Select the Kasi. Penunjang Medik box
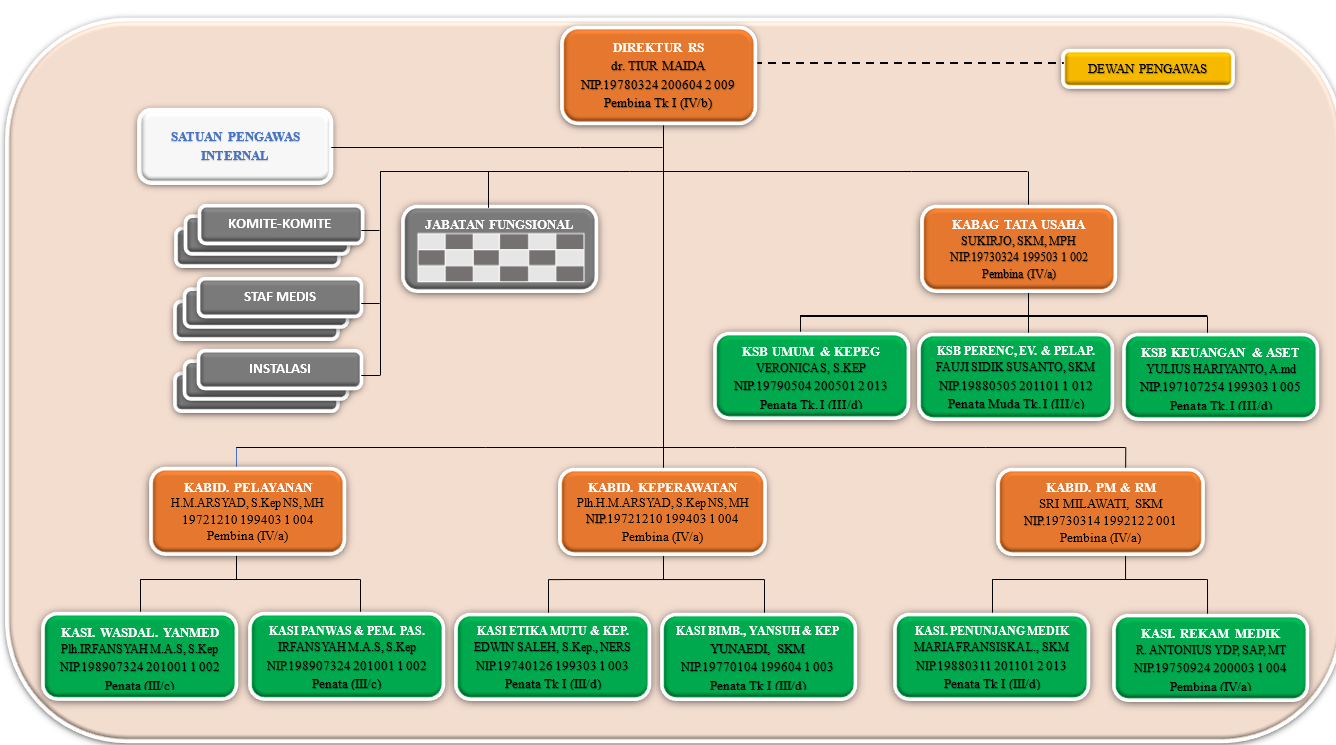 (x=991, y=656)
